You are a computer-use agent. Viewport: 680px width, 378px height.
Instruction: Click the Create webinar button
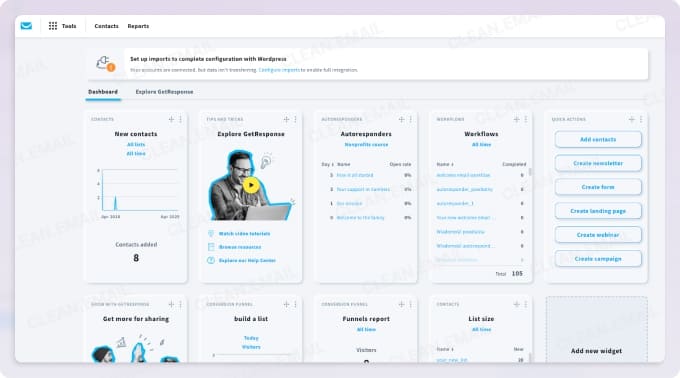click(x=598, y=235)
